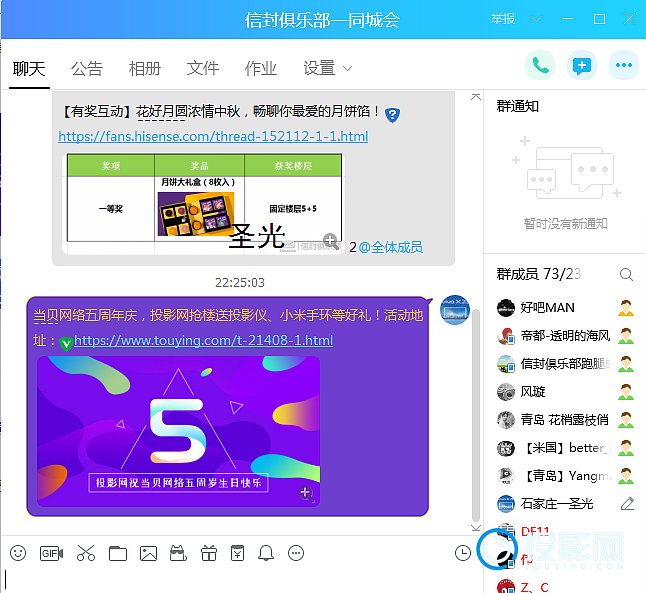Switch to the 聊天 tab
The image size is (646, 593).
point(29,68)
